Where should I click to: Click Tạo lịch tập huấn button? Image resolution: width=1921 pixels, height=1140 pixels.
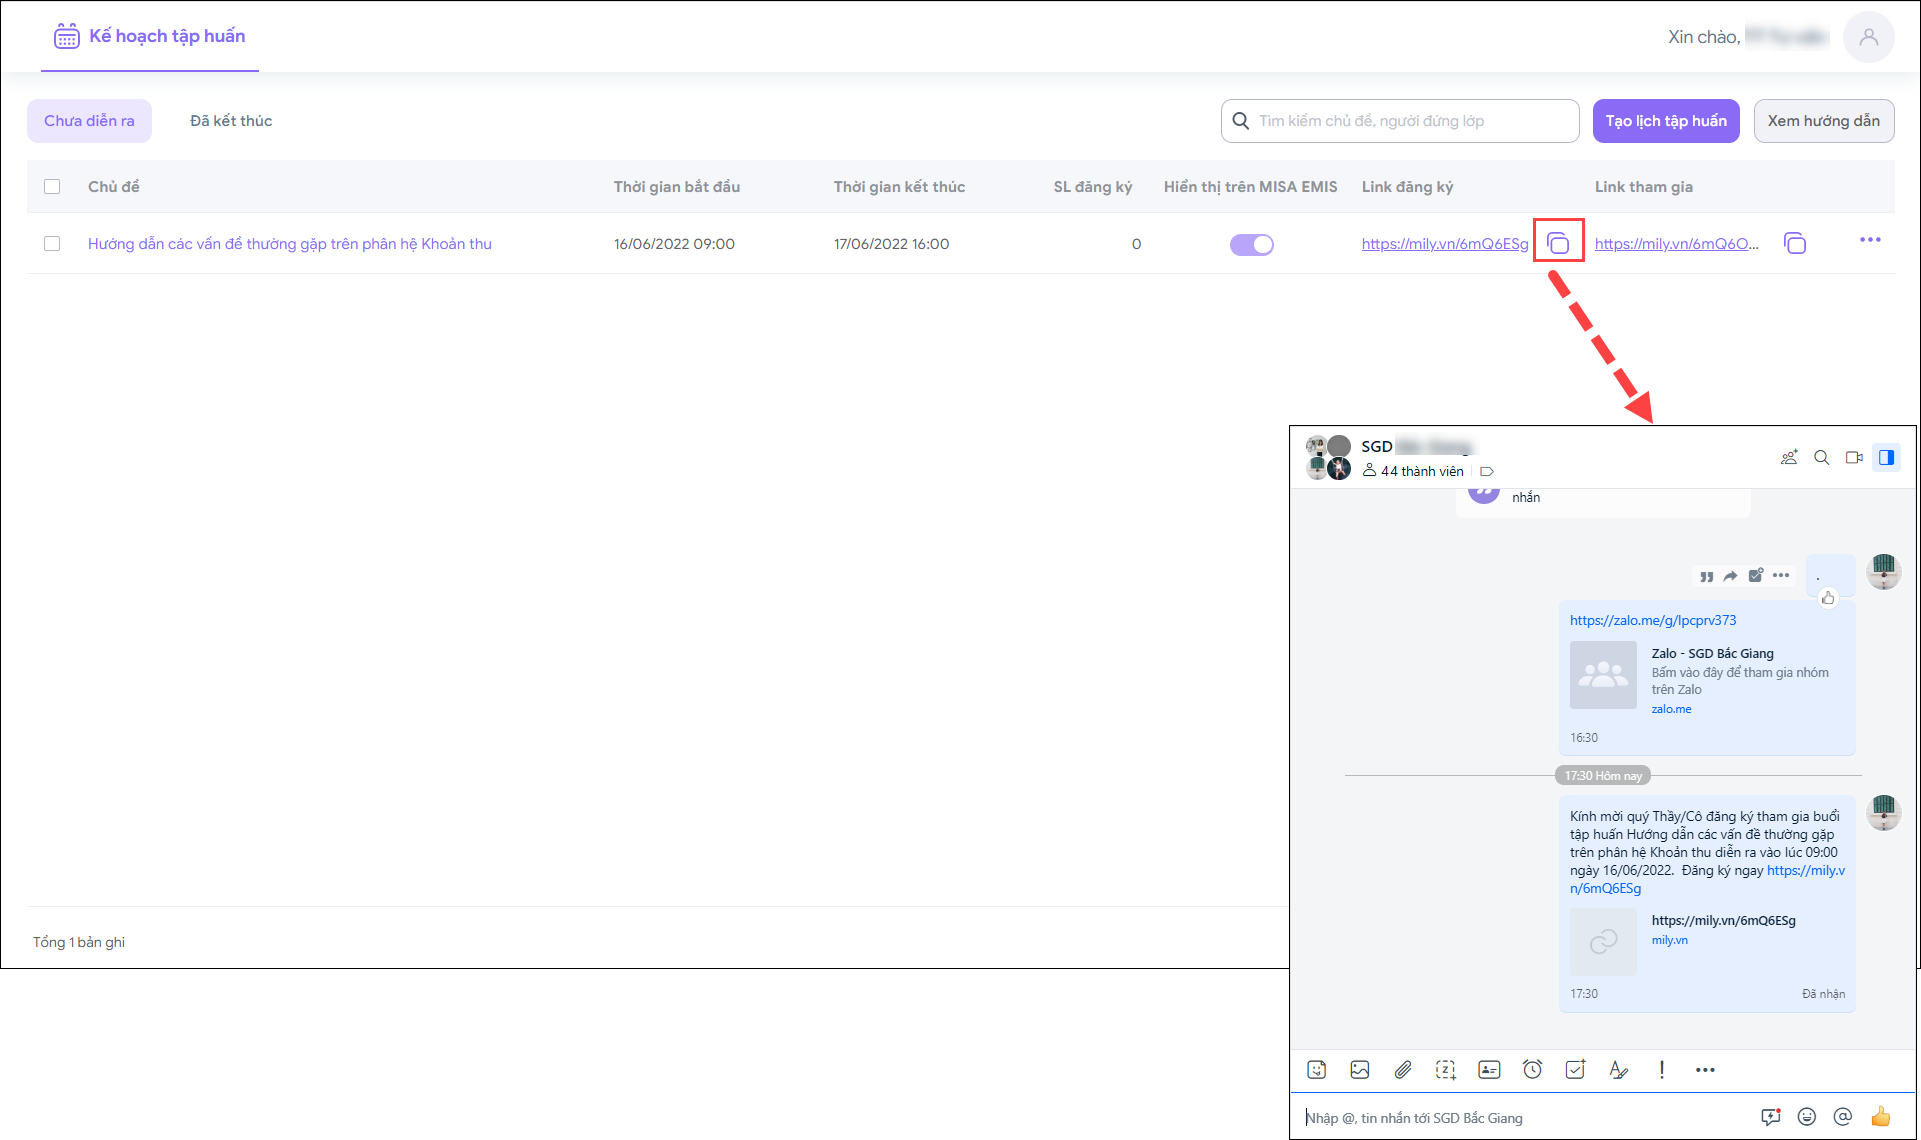tap(1666, 121)
